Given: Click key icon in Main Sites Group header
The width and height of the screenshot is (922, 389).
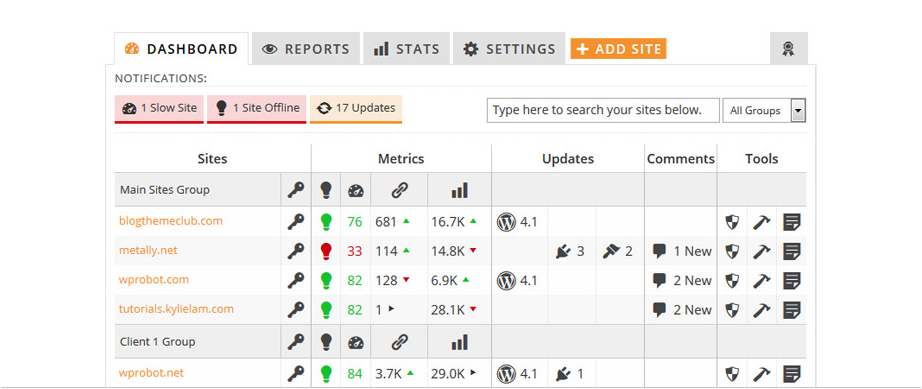Looking at the screenshot, I should tap(296, 190).
